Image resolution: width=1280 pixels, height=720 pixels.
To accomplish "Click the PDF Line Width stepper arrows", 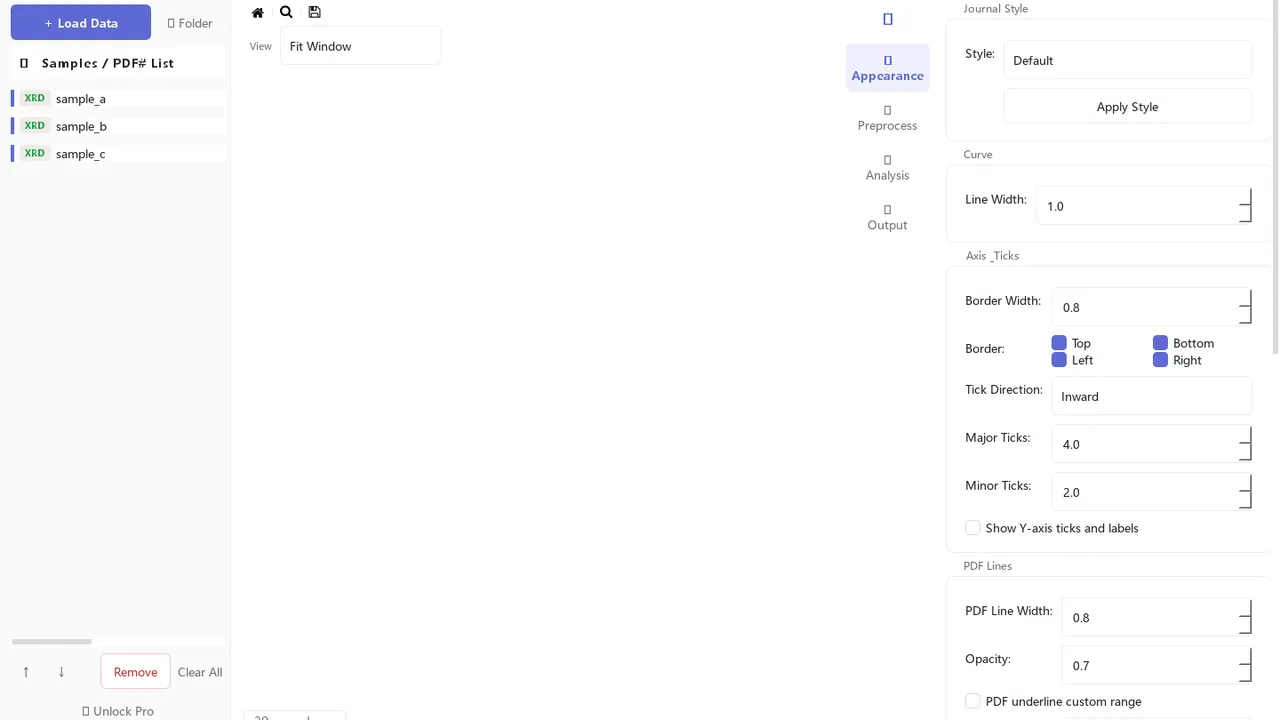I will click(1245, 617).
